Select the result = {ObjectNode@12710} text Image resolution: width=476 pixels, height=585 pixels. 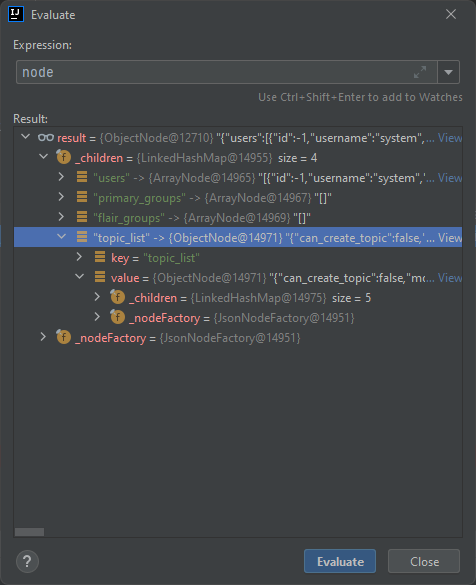[x=135, y=138]
